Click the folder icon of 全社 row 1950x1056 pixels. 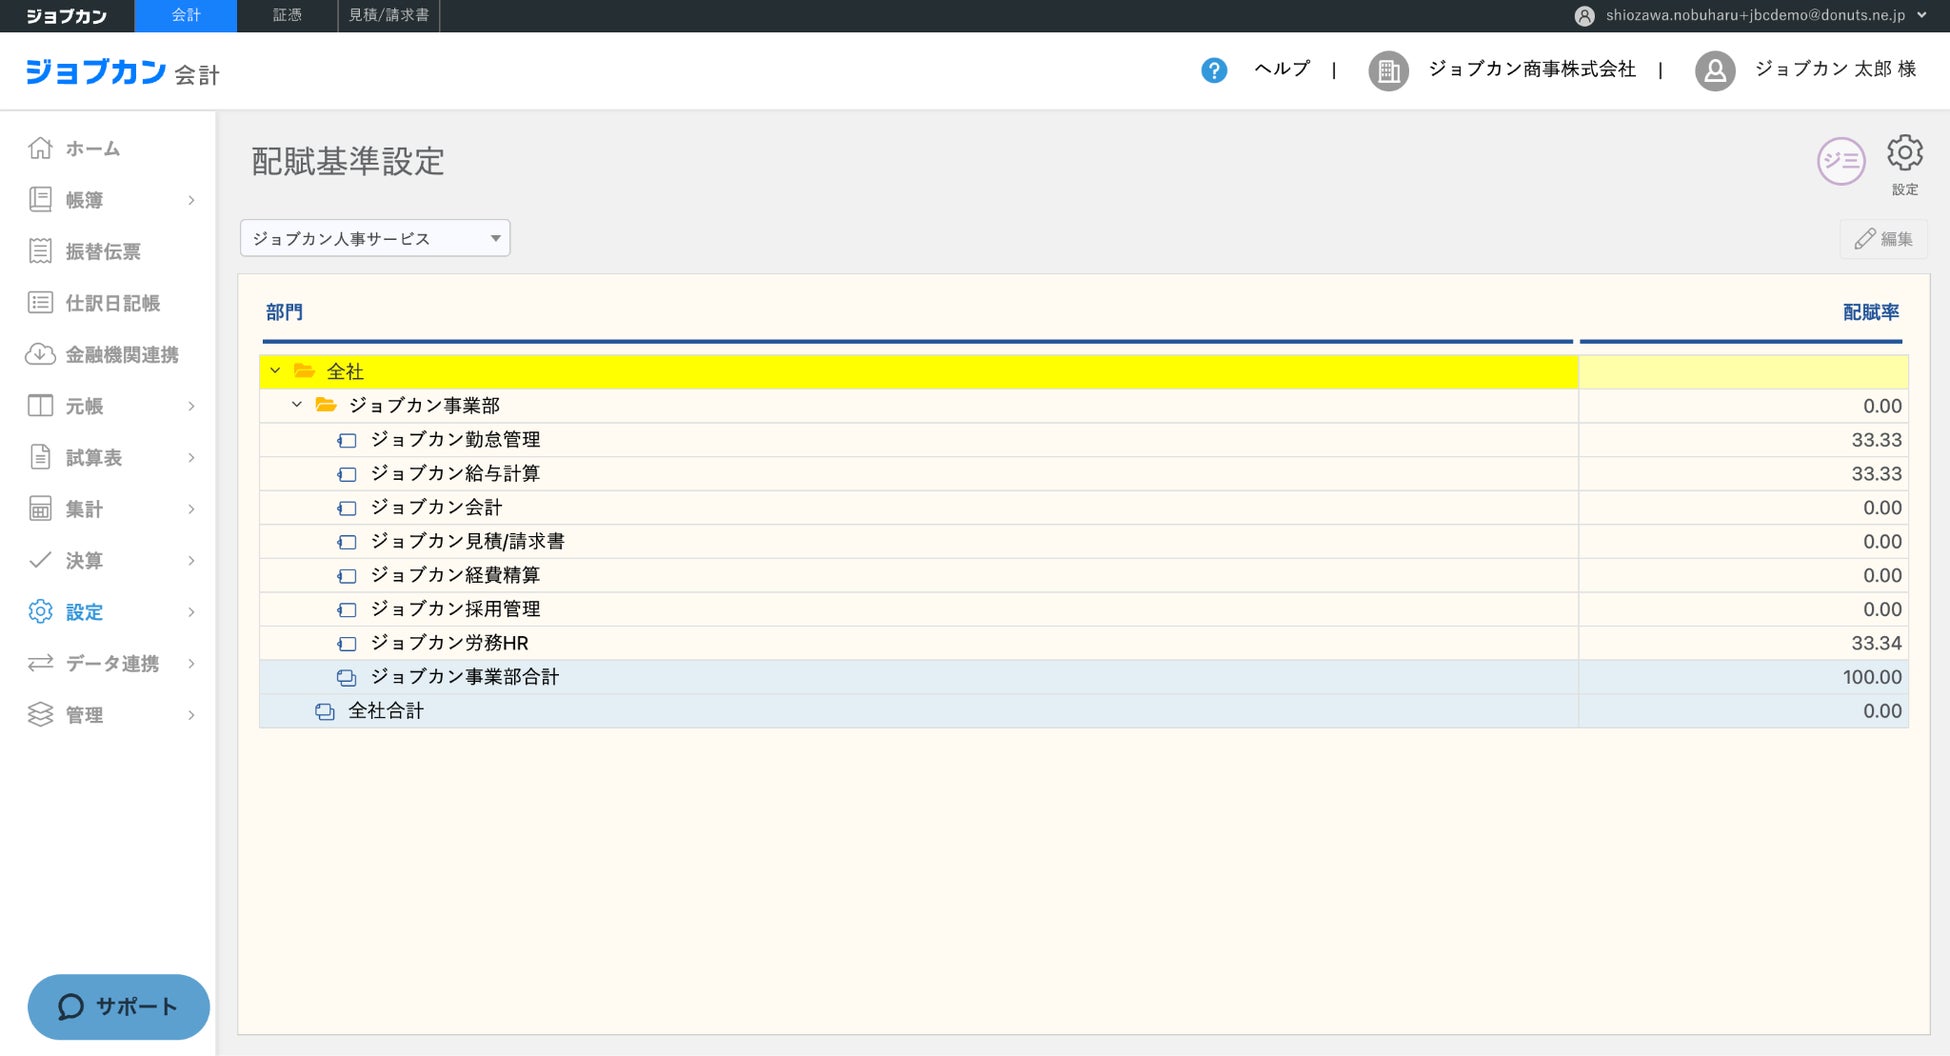click(x=304, y=371)
